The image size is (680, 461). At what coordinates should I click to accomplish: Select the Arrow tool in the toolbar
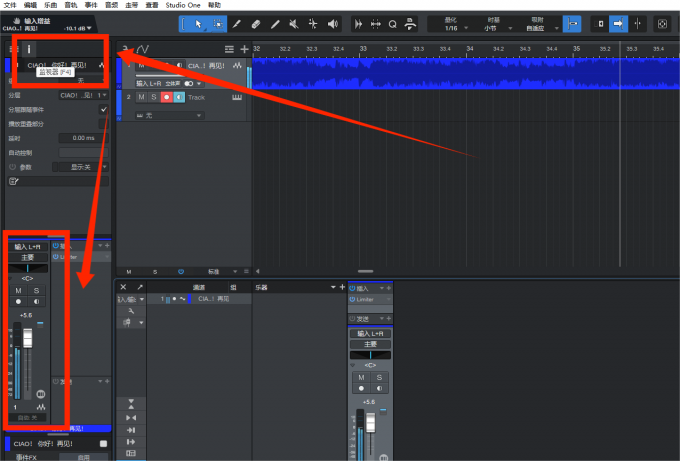pos(198,24)
